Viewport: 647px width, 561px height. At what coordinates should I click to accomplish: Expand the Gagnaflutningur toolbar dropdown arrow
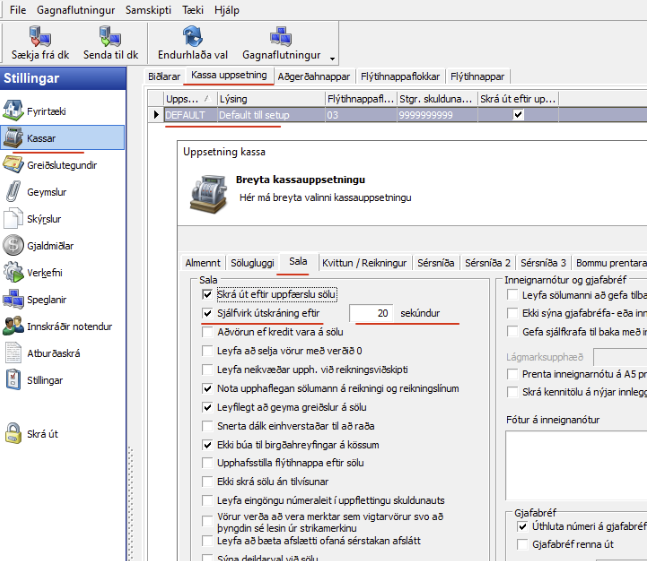click(333, 58)
